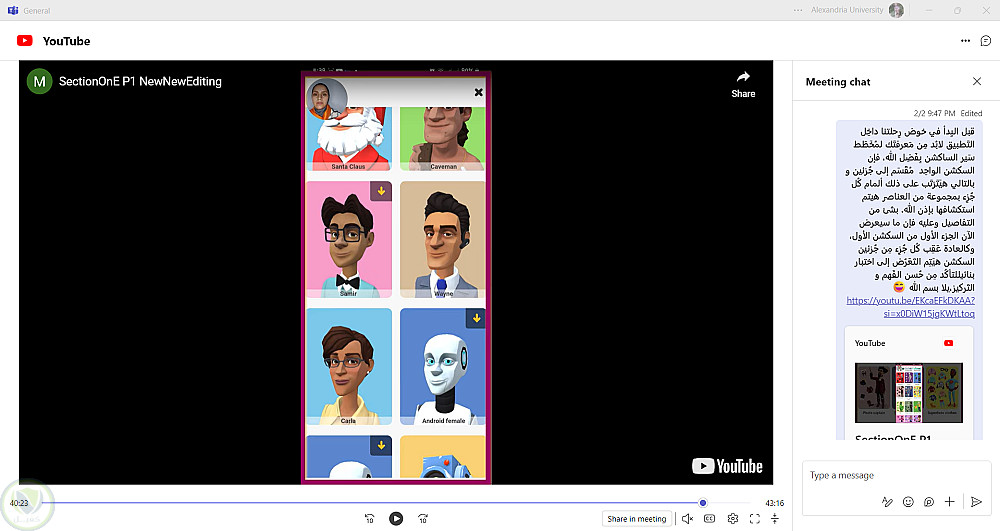Unmute the video with the speaker icon
This screenshot has height=531, width=1000.
point(688,519)
